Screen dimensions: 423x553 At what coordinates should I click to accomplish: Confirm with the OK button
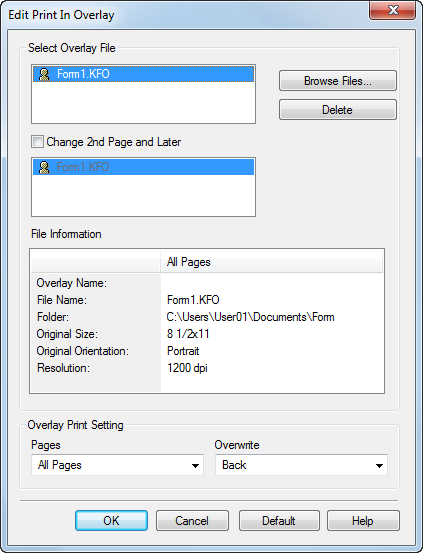(111, 521)
